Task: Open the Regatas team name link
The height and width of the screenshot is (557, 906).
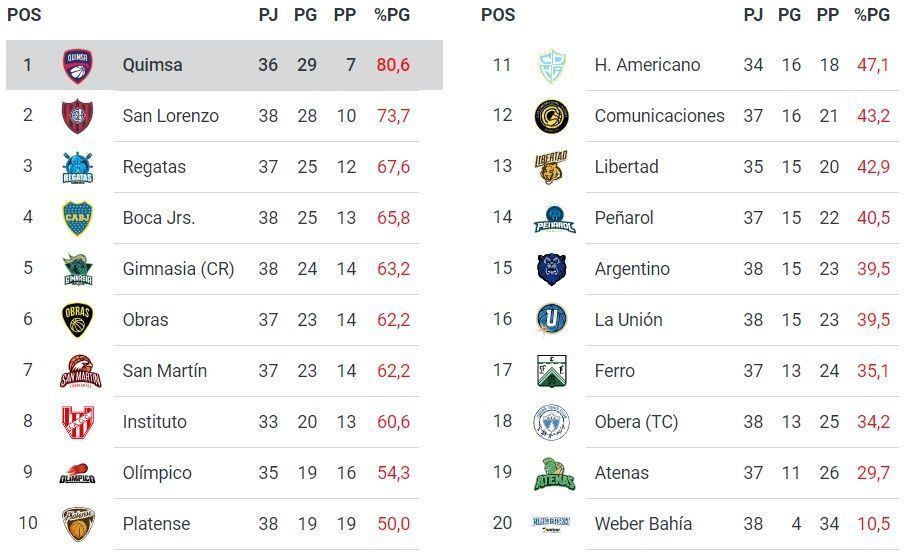Action: coord(154,167)
